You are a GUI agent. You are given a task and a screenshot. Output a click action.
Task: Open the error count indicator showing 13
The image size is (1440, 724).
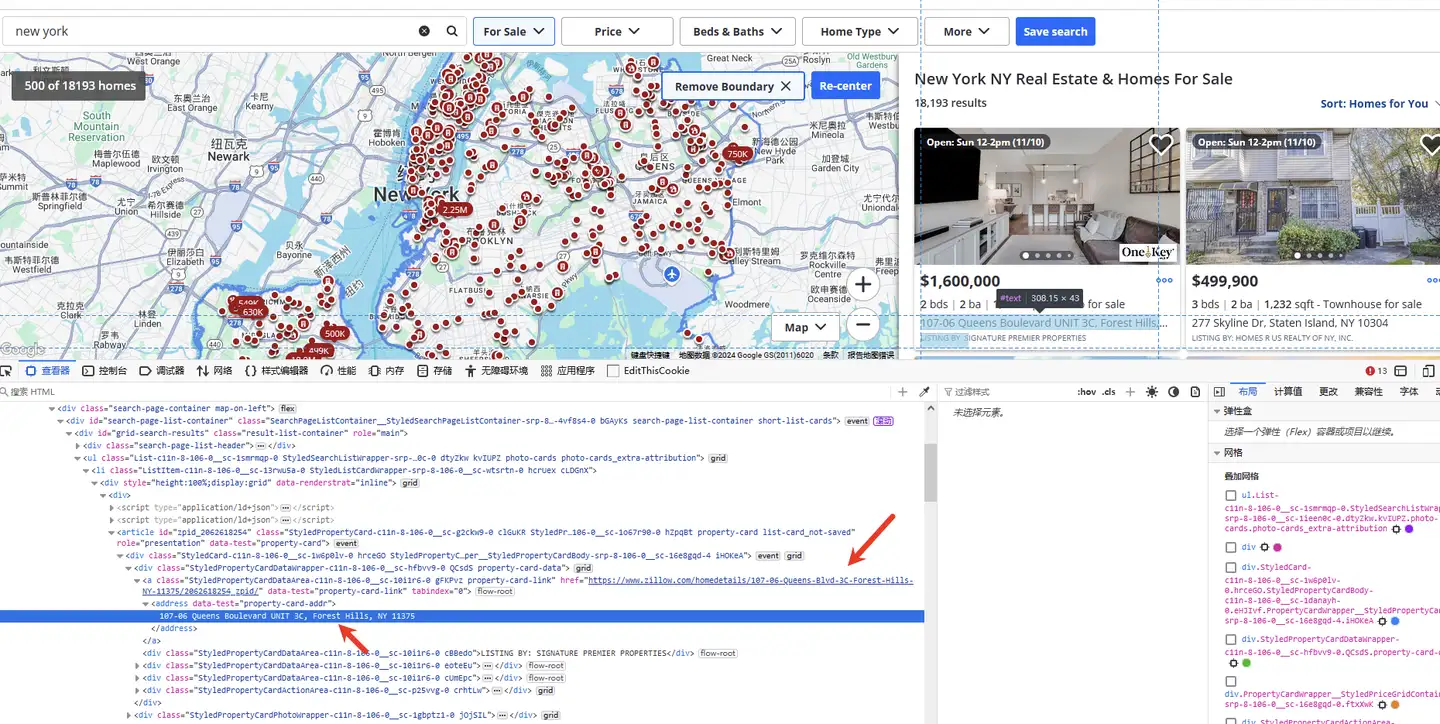pos(1377,371)
